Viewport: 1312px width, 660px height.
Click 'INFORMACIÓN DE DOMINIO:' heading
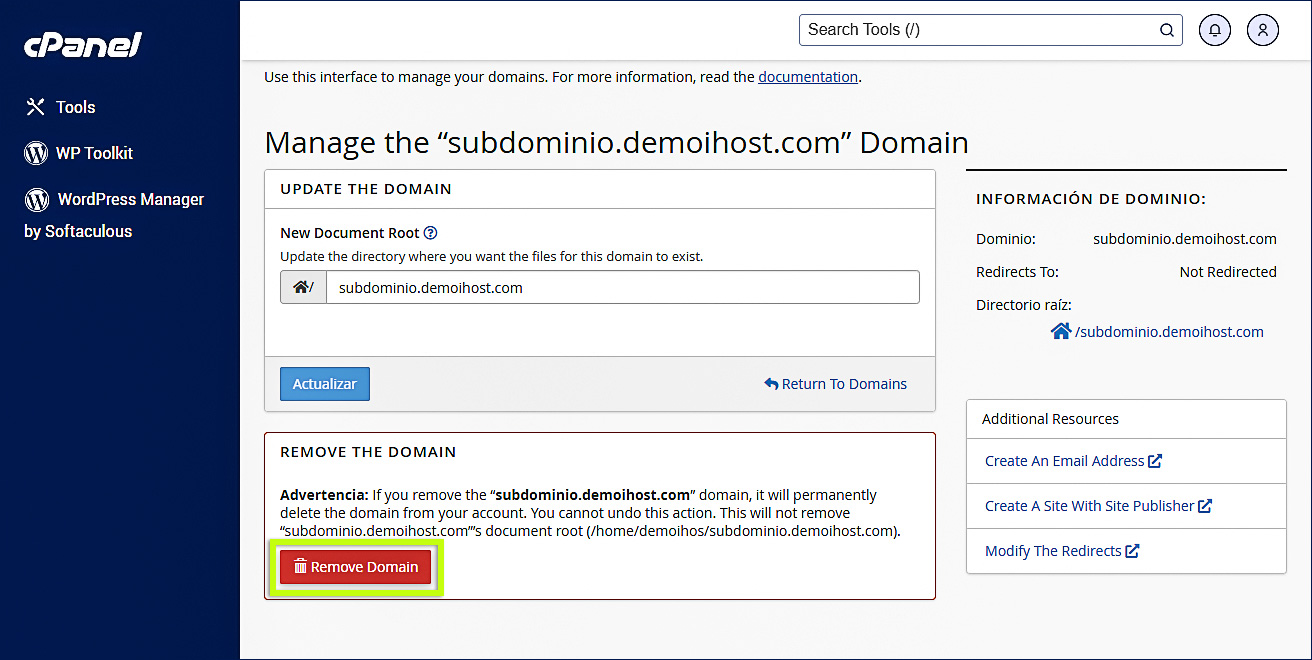(x=1091, y=199)
